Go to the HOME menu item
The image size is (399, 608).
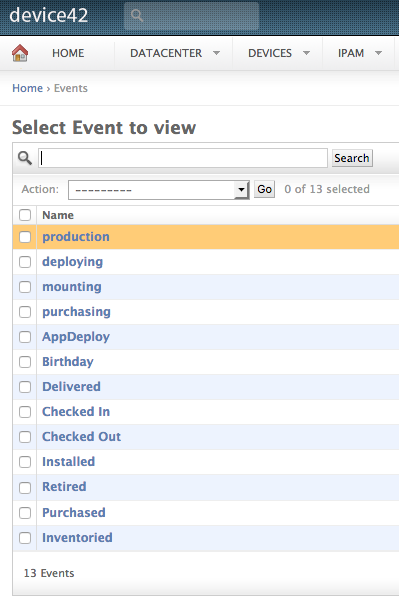(68, 53)
